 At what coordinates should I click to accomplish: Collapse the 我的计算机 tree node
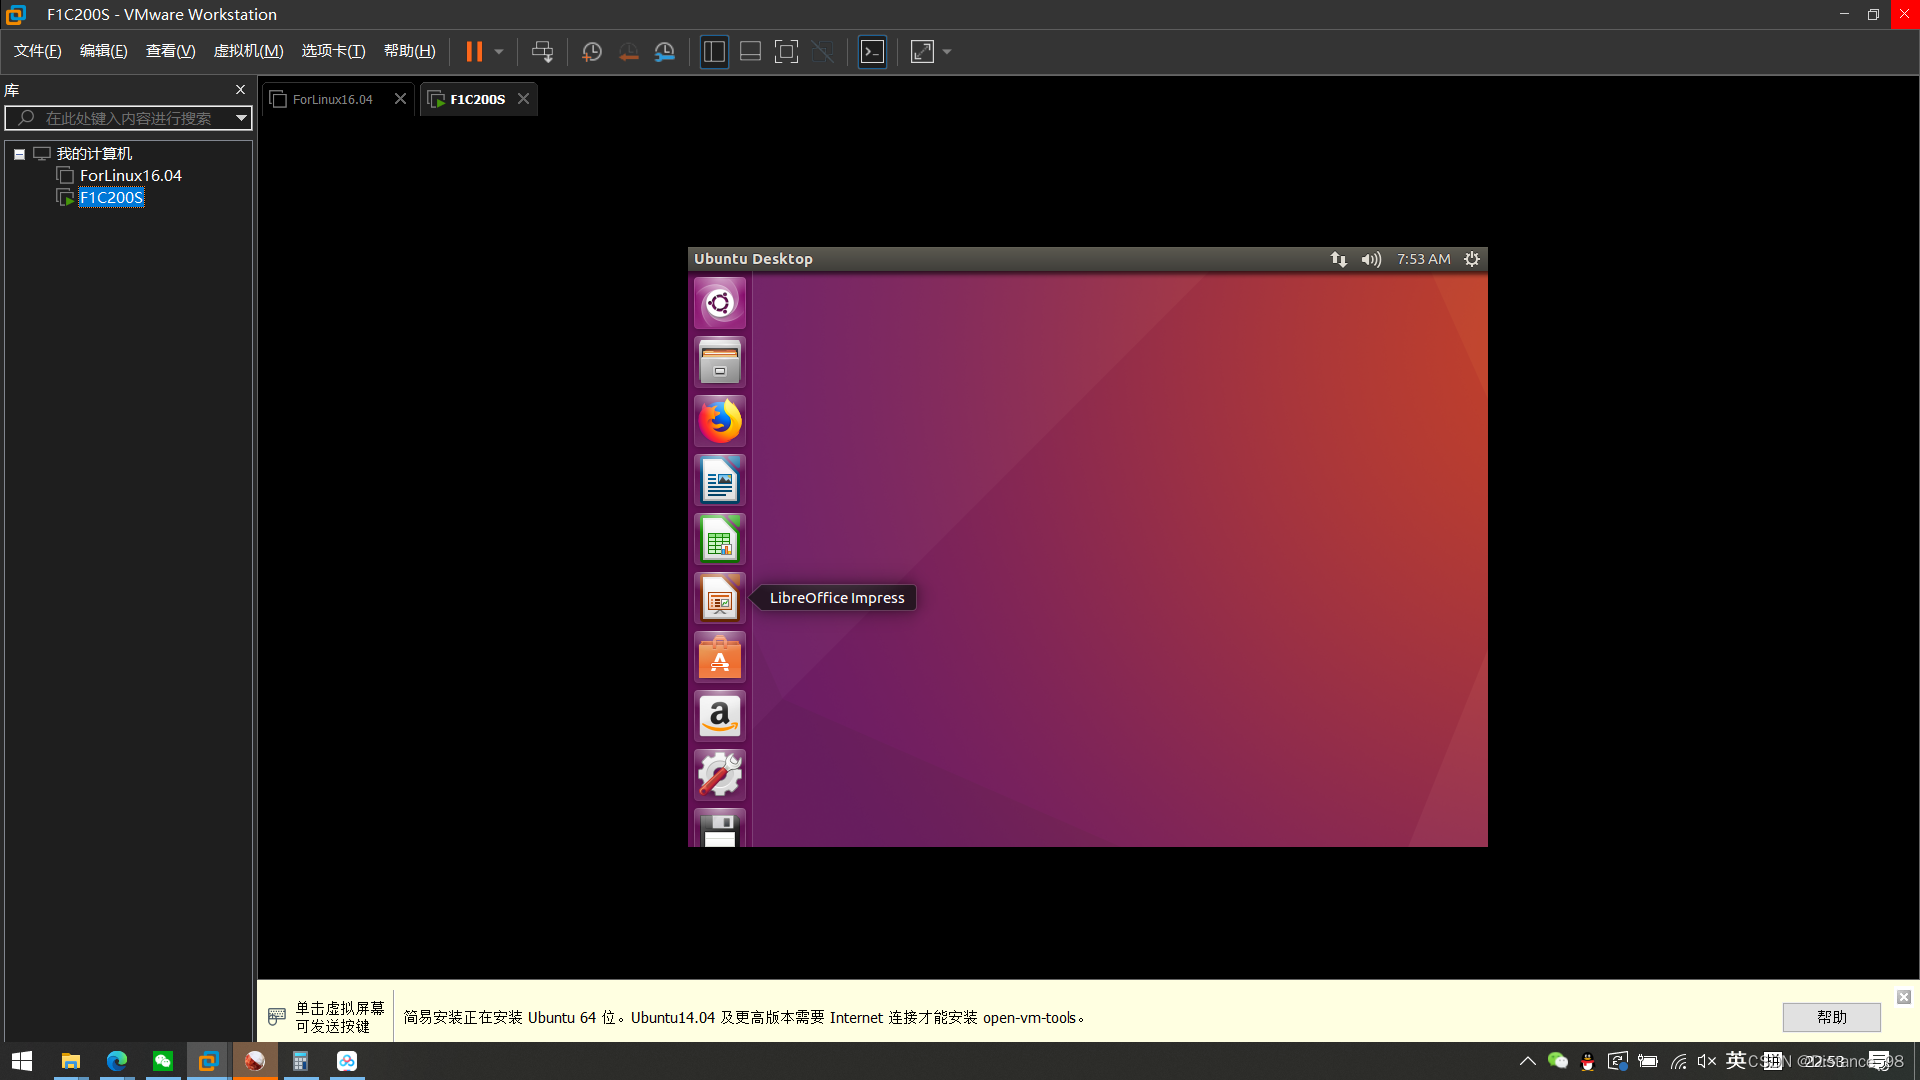point(19,154)
